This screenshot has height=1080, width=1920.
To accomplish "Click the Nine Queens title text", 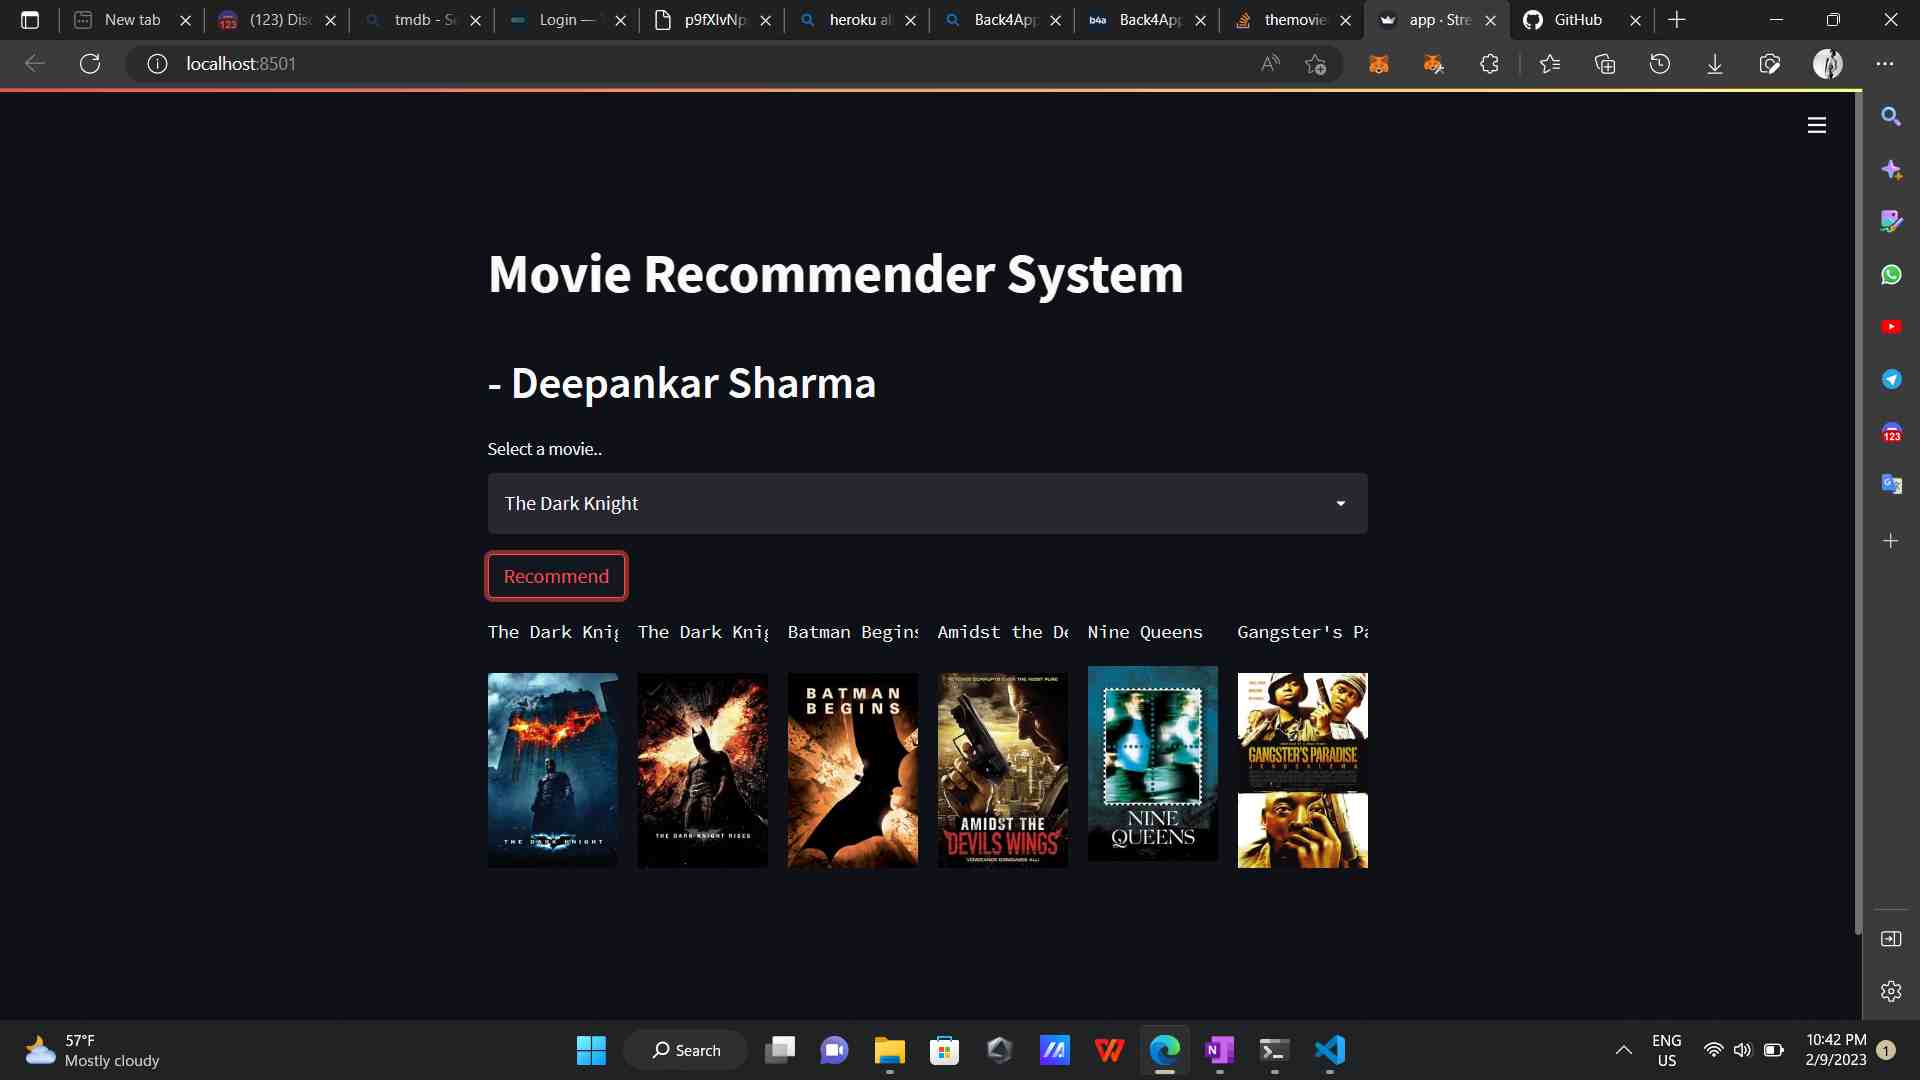I will (x=1145, y=632).
